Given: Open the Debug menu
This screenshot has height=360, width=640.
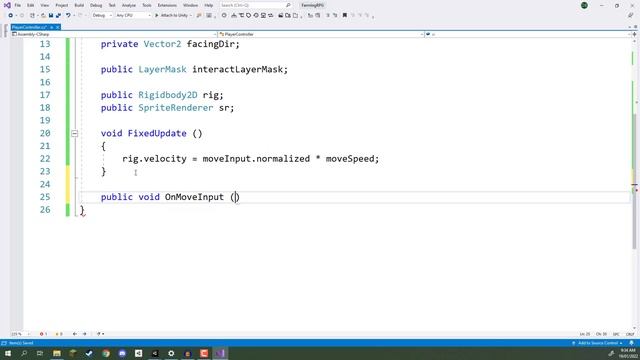Looking at the screenshot, I should pos(96,5).
